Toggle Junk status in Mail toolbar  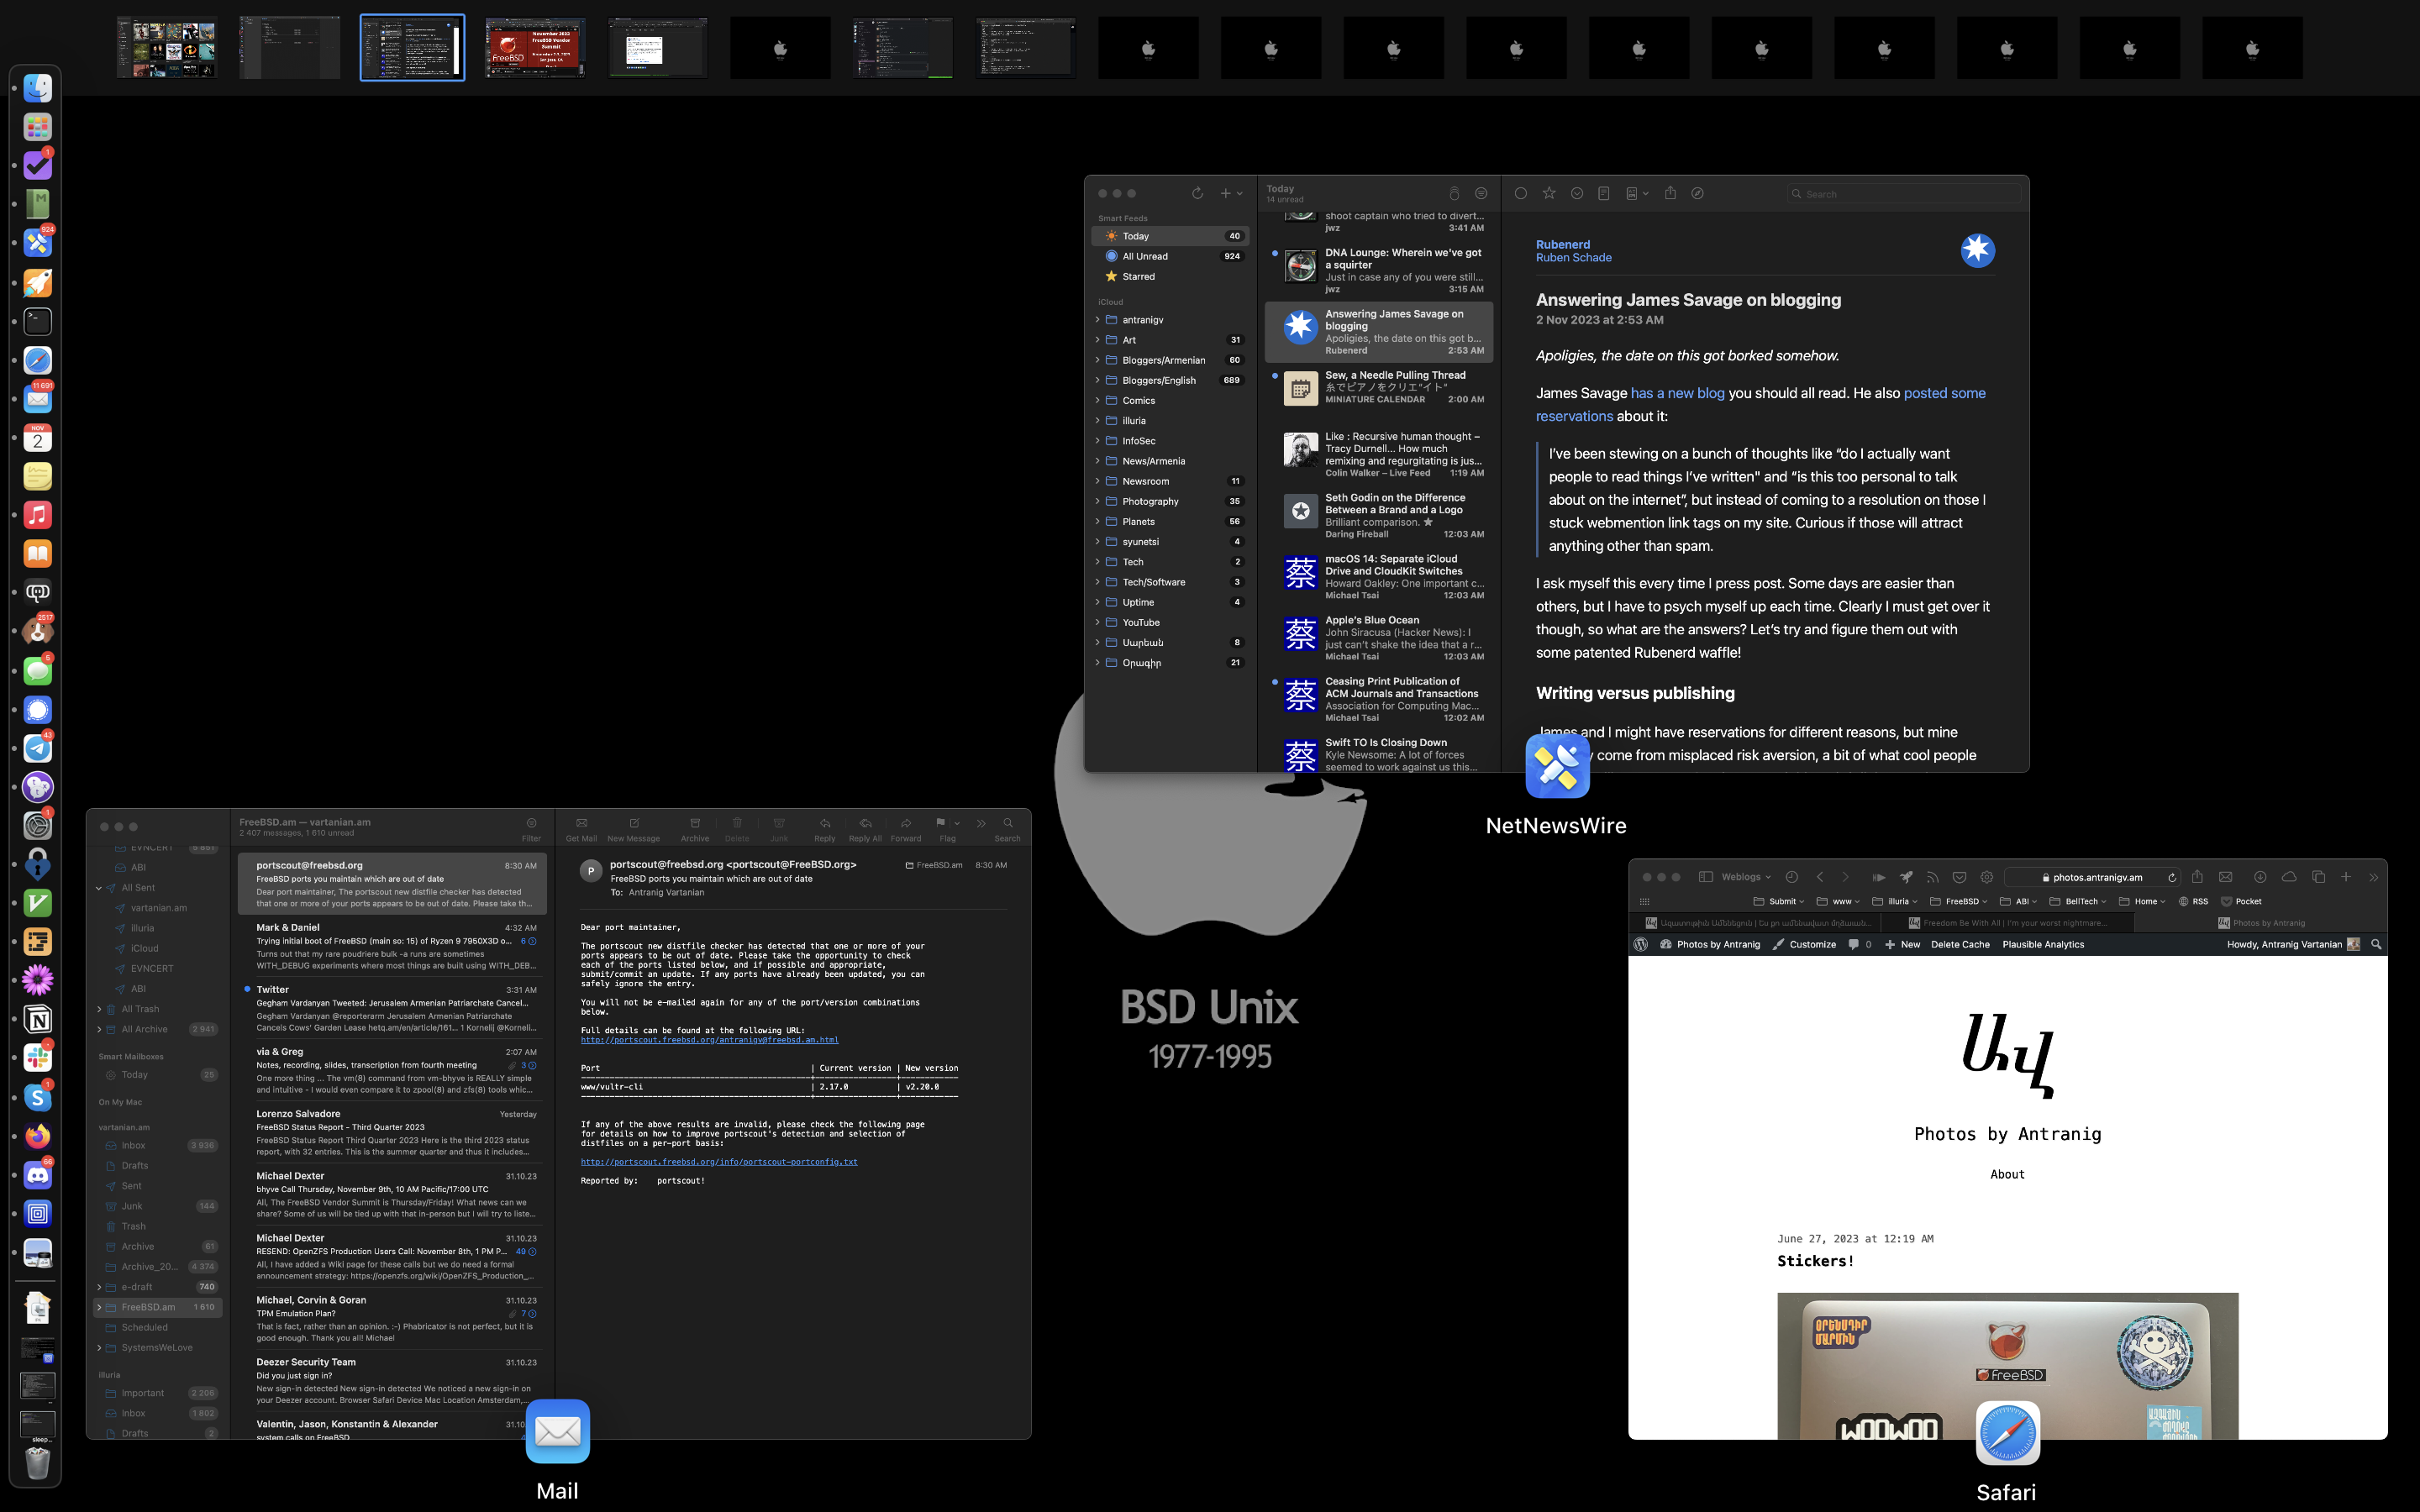(779, 823)
